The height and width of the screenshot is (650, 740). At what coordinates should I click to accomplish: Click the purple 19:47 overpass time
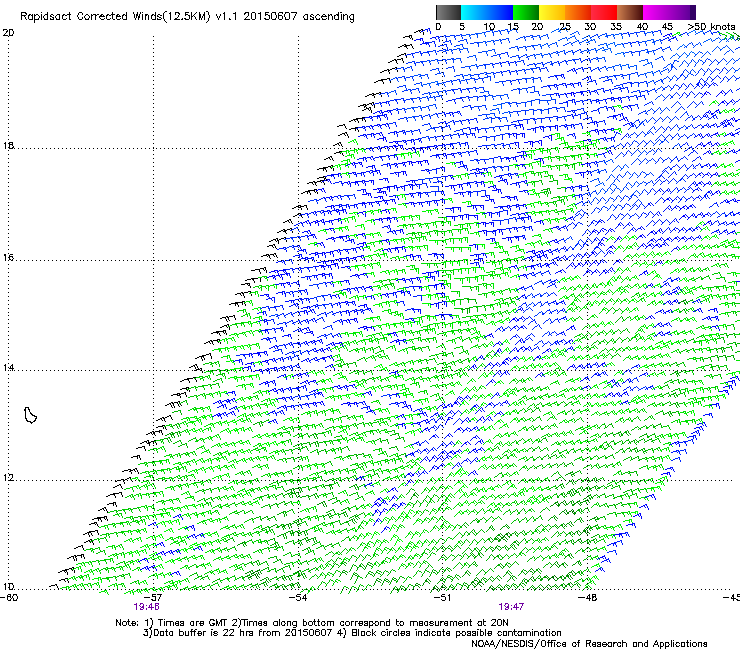tap(511, 607)
